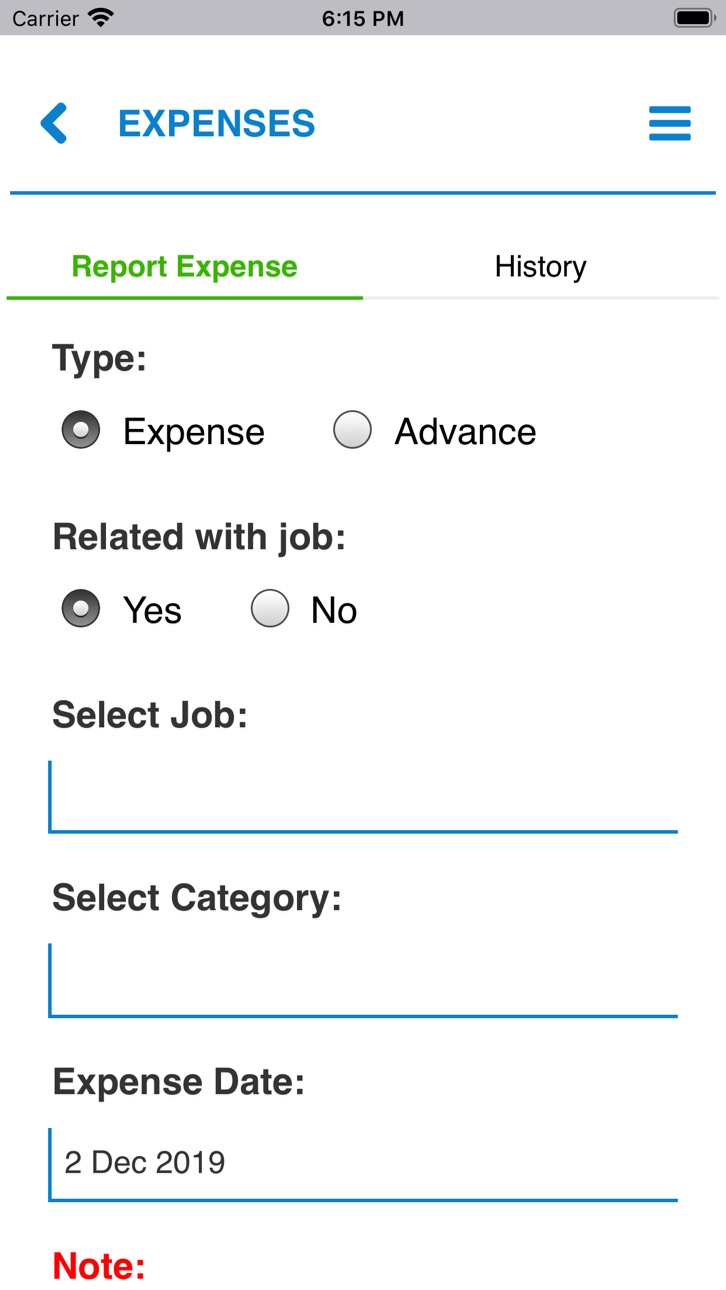The height and width of the screenshot is (1290, 726).
Task: Tap the Expense option label text
Action: click(x=194, y=432)
